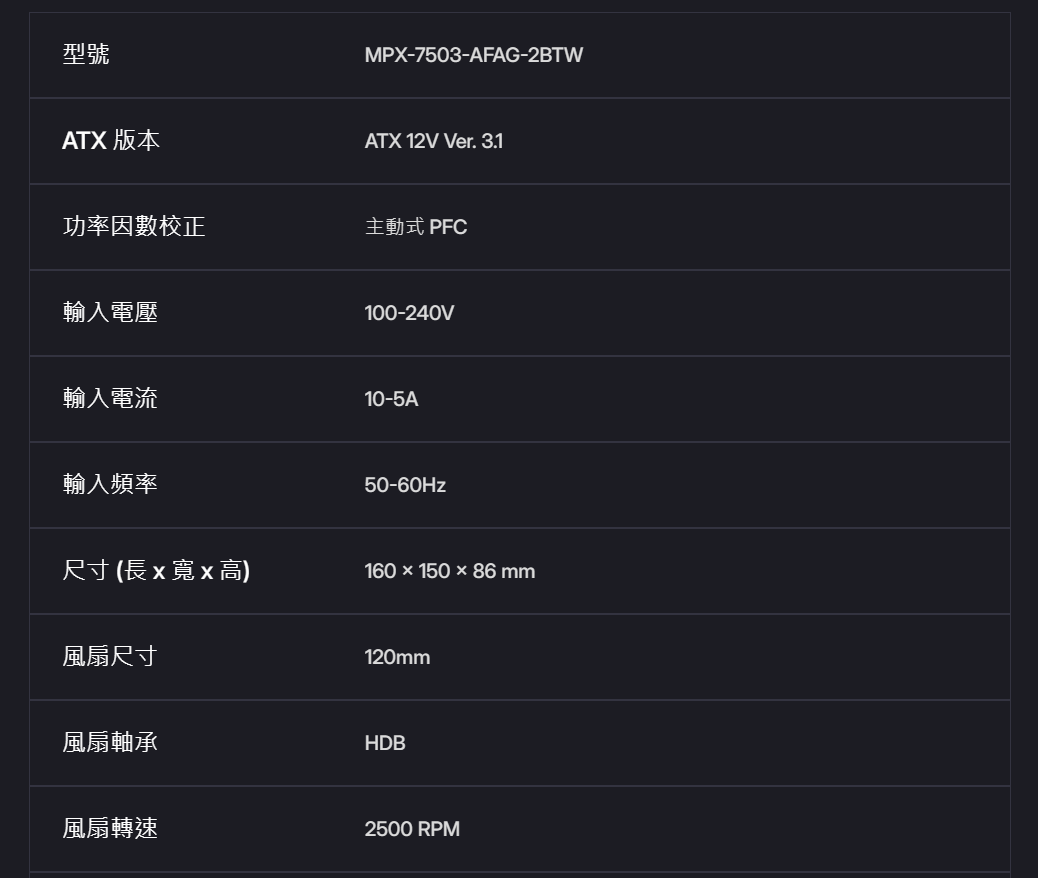Click the 10-5A current value
Viewport: 1038px width, 878px height.
tap(391, 399)
